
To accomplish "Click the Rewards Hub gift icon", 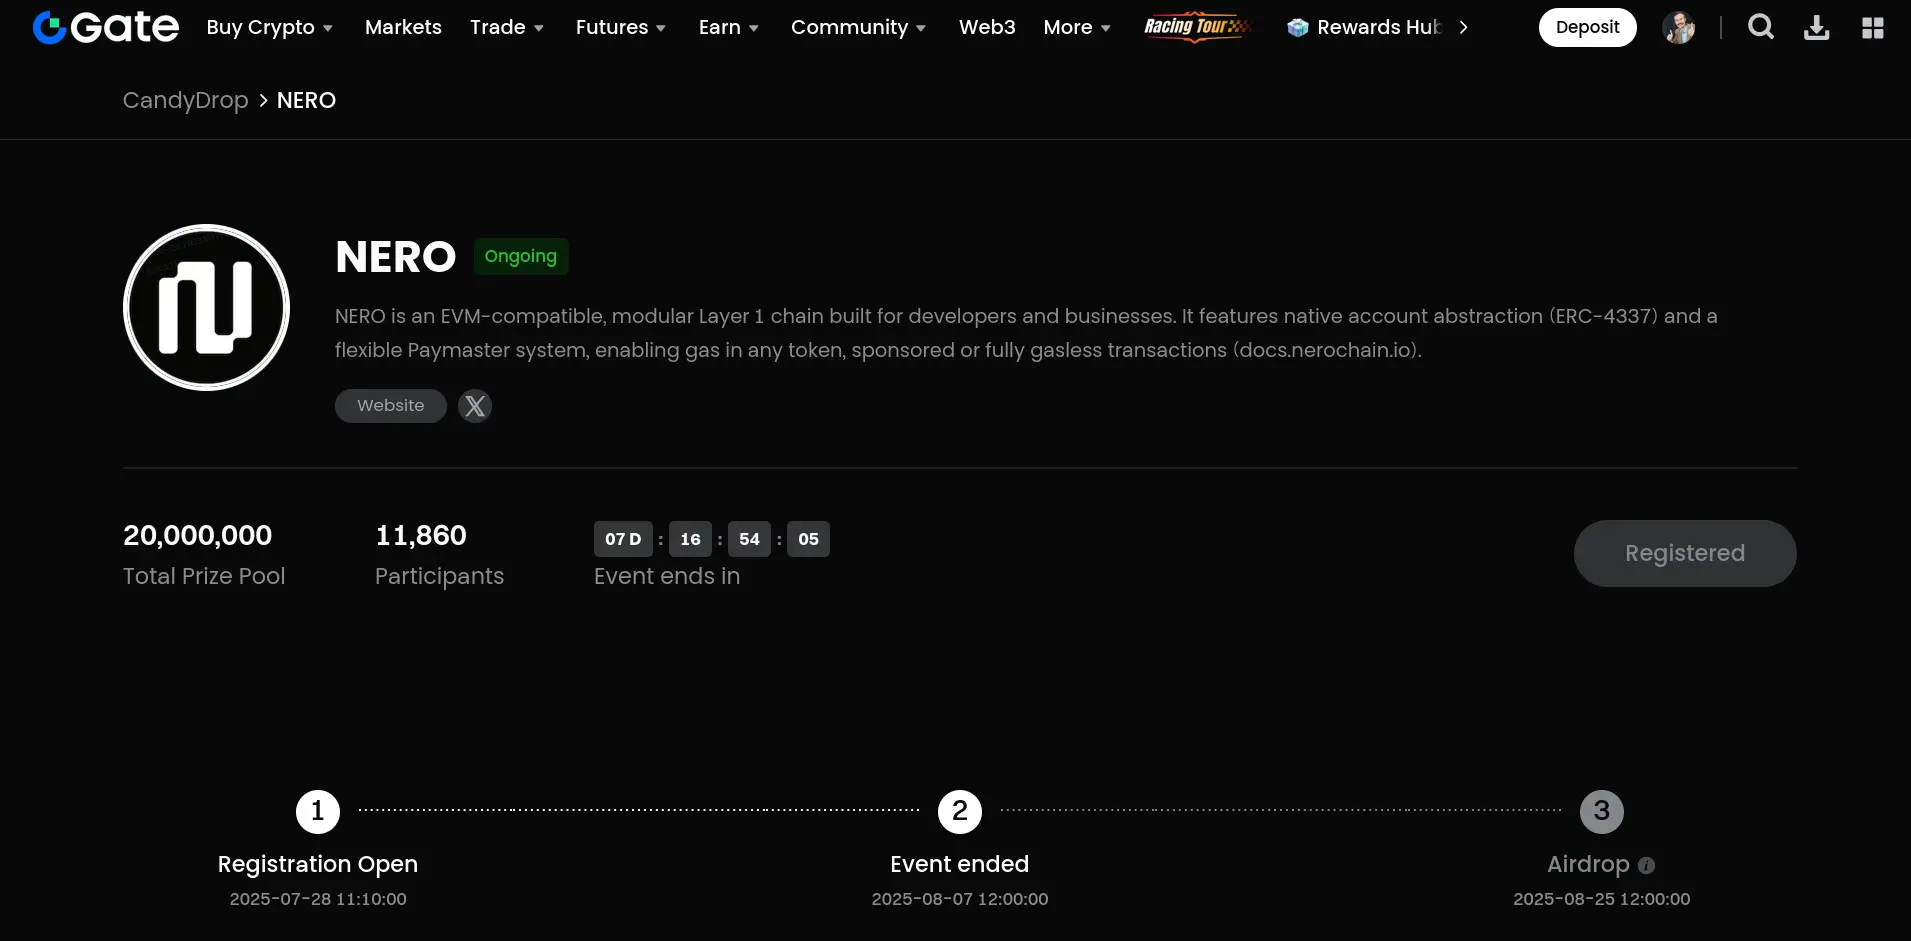I will pyautogui.click(x=1298, y=28).
